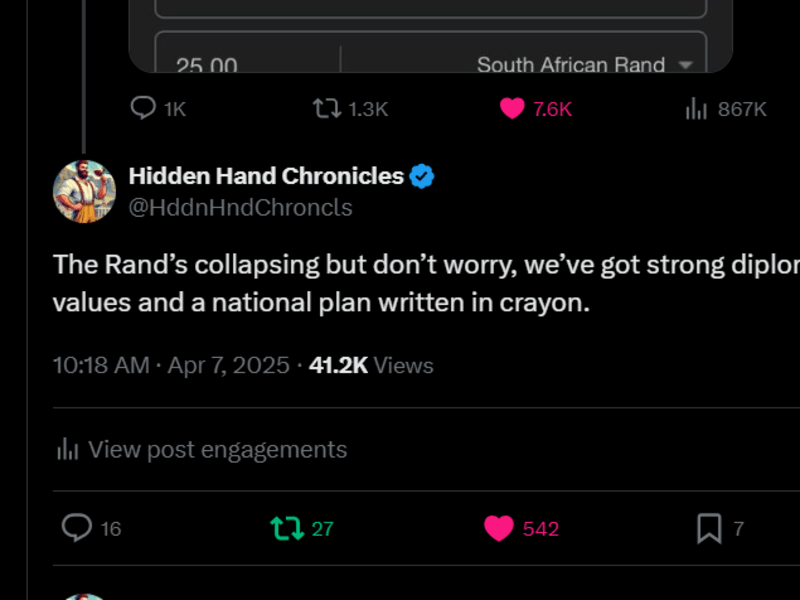Click the bar chart icon beside View post engagements
The width and height of the screenshot is (800, 600).
coord(67,449)
